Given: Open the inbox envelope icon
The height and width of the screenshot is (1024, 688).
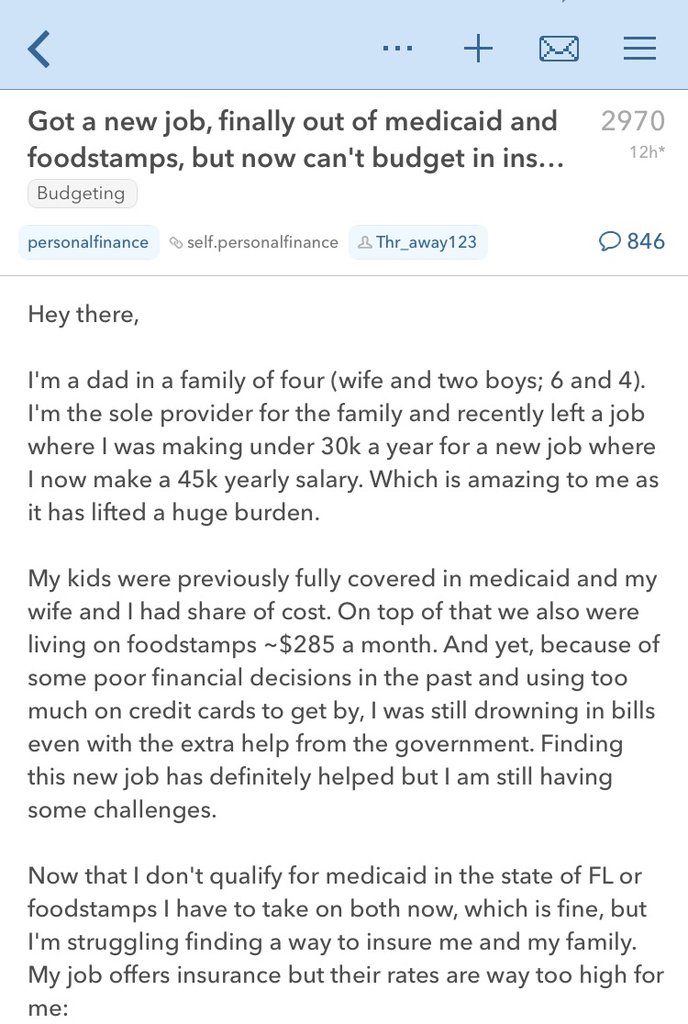Looking at the screenshot, I should click(x=559, y=49).
